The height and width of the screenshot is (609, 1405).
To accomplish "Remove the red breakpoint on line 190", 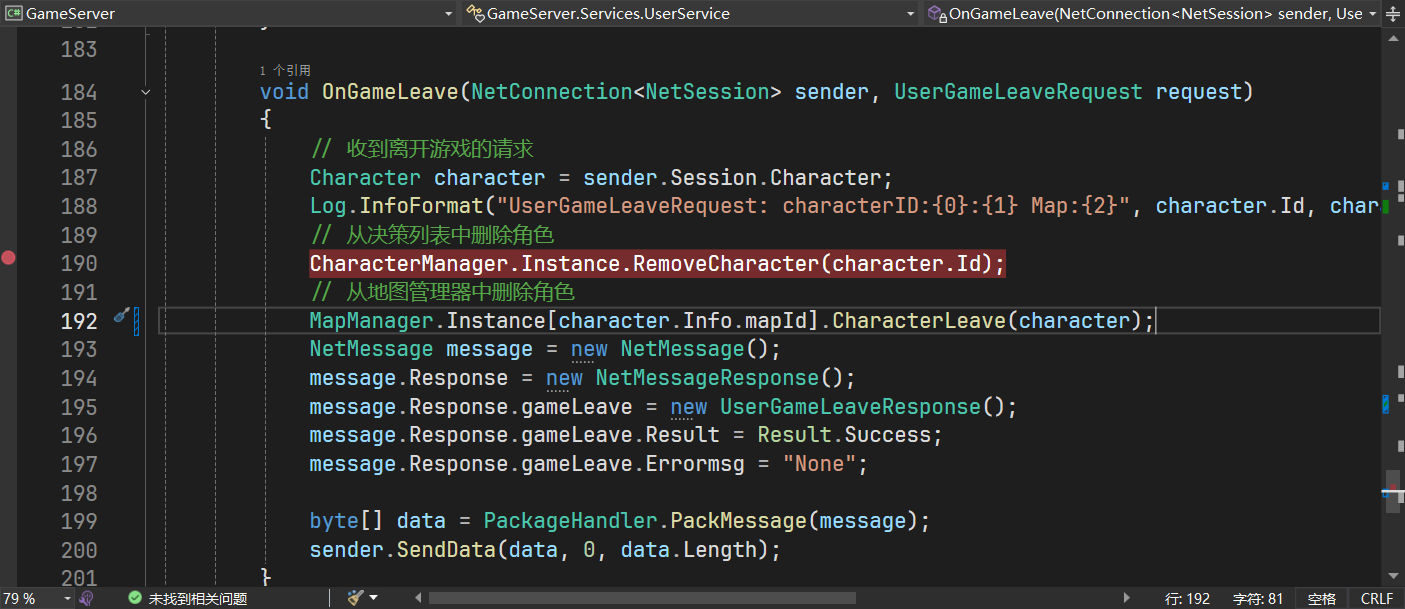I will pyautogui.click(x=9, y=258).
